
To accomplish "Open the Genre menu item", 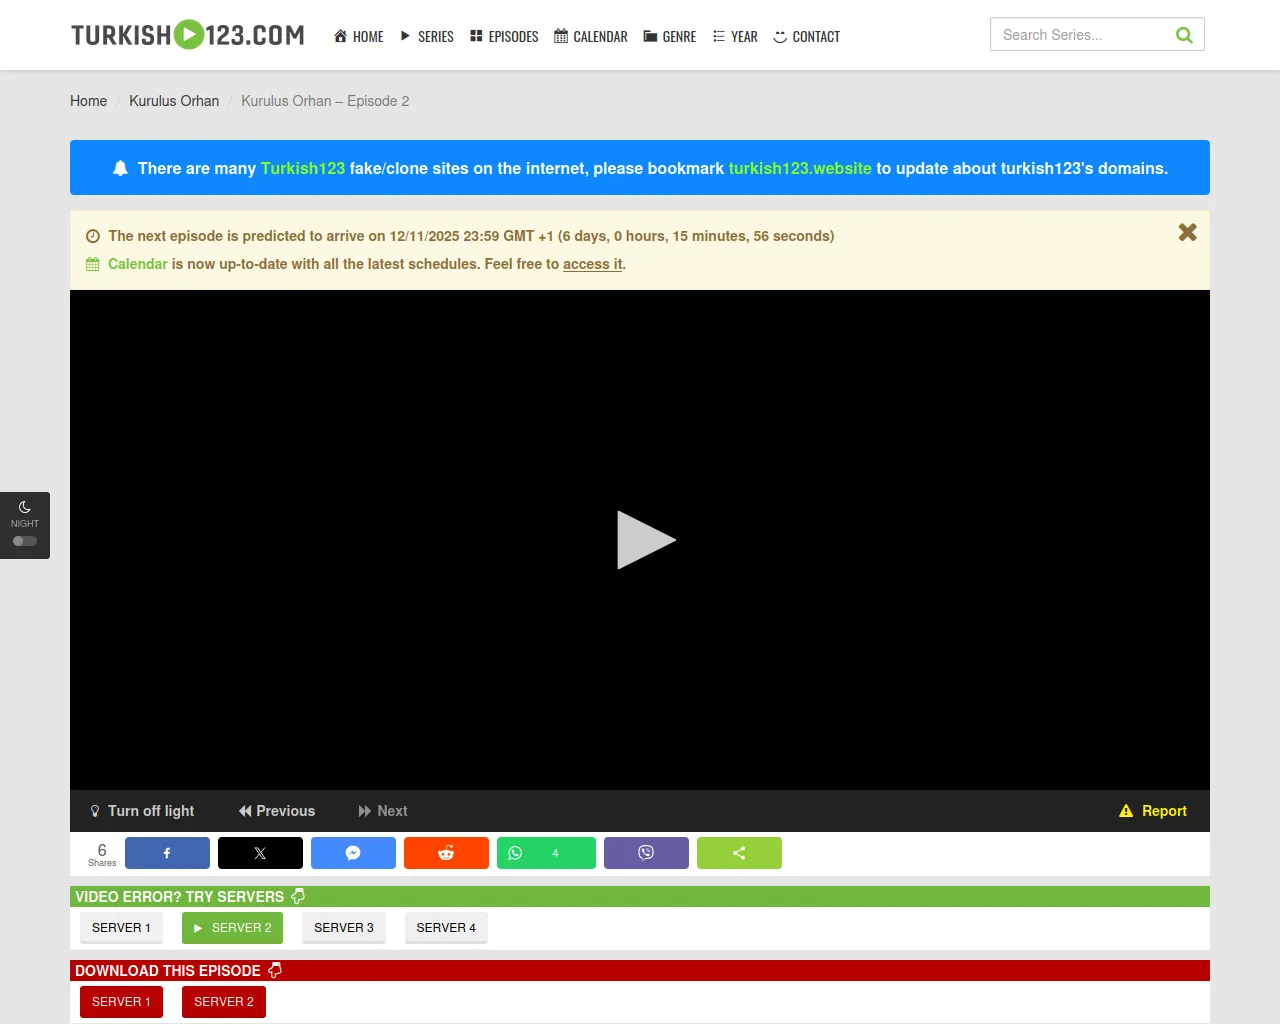I will pos(670,36).
